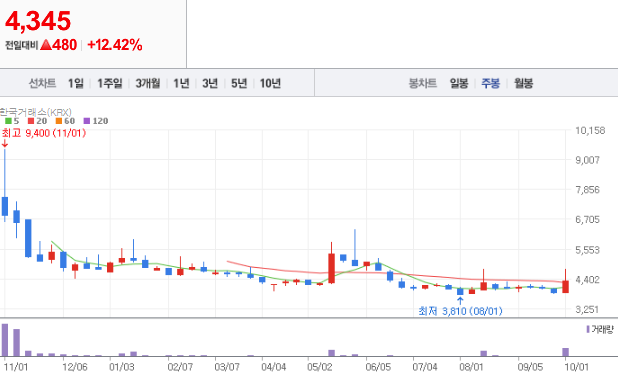
Task: Click the 06/05 date axis label
Action: 378,367
